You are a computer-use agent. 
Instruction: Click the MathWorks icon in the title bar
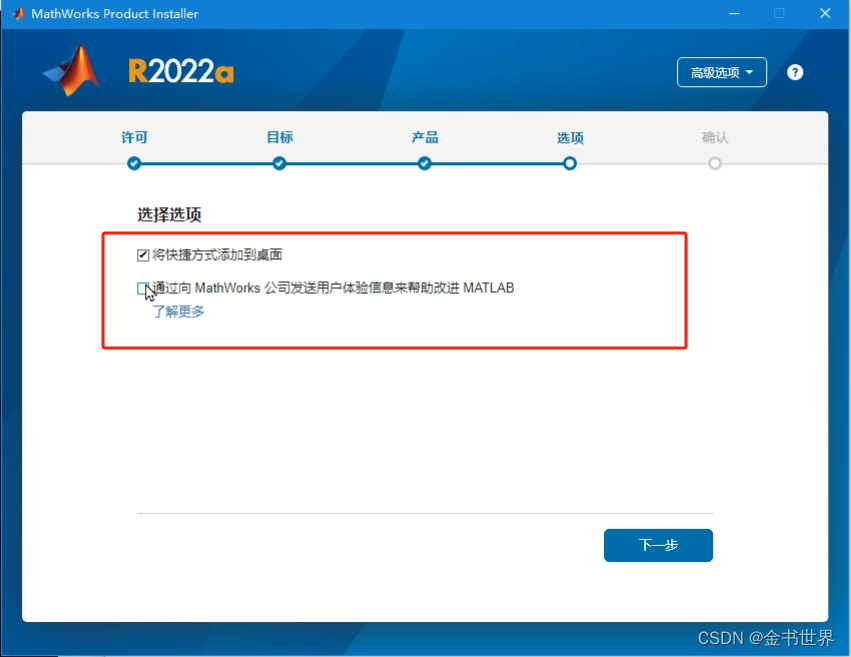pyautogui.click(x=18, y=13)
